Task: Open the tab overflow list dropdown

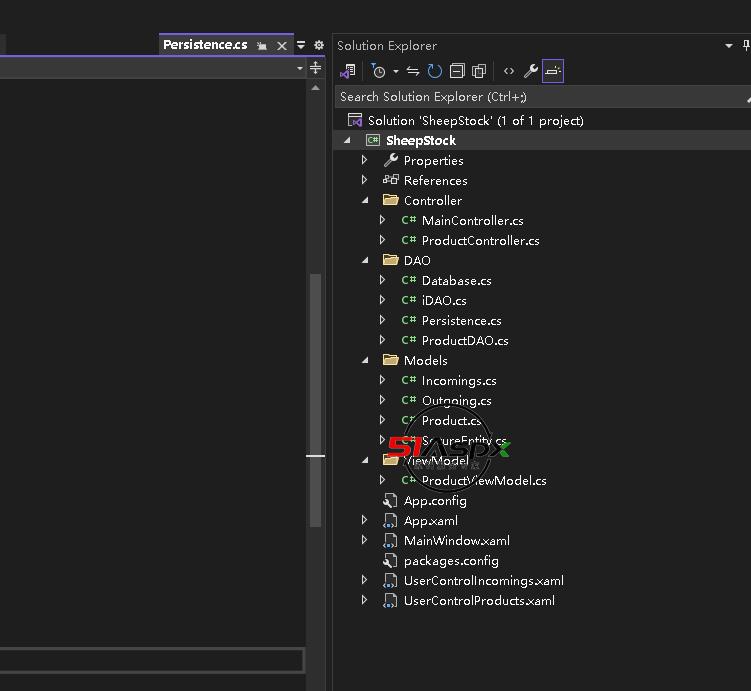Action: pyautogui.click(x=301, y=45)
